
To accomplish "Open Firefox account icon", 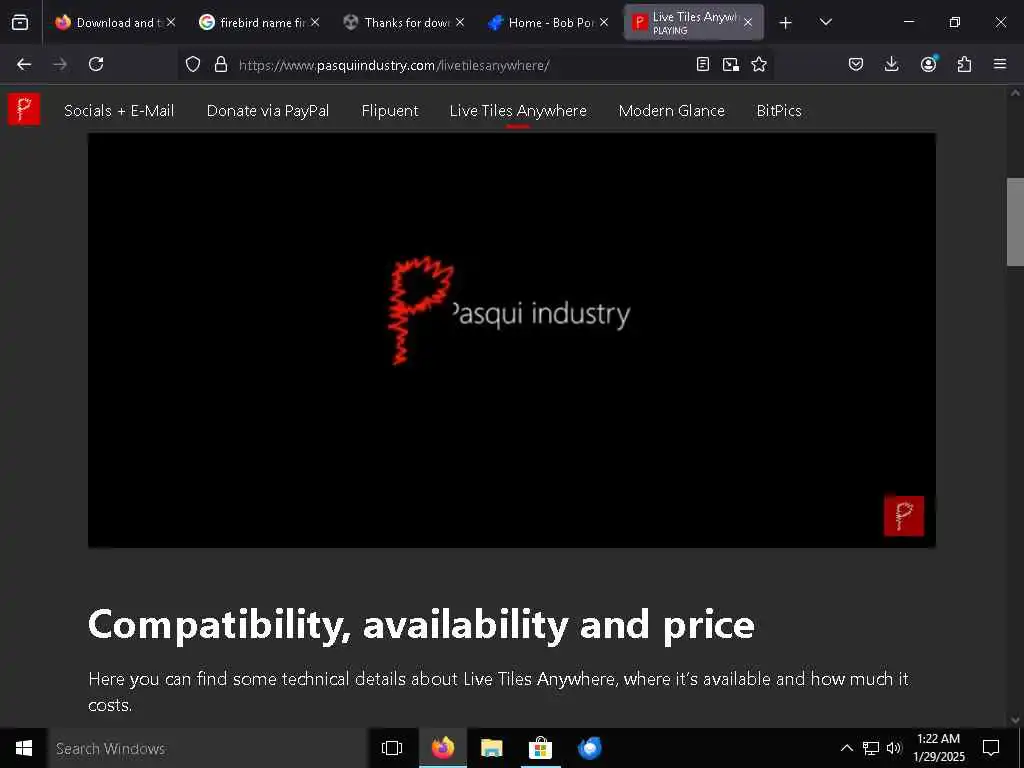I will tap(929, 63).
